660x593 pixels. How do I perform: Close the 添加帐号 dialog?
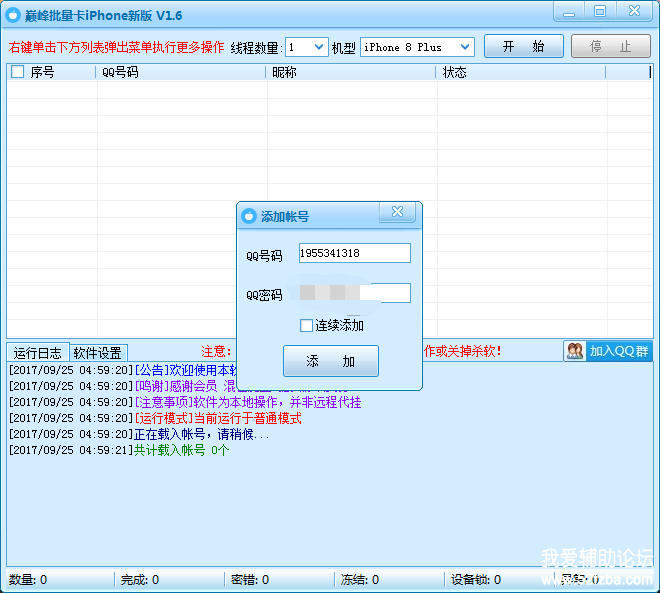[x=397, y=212]
